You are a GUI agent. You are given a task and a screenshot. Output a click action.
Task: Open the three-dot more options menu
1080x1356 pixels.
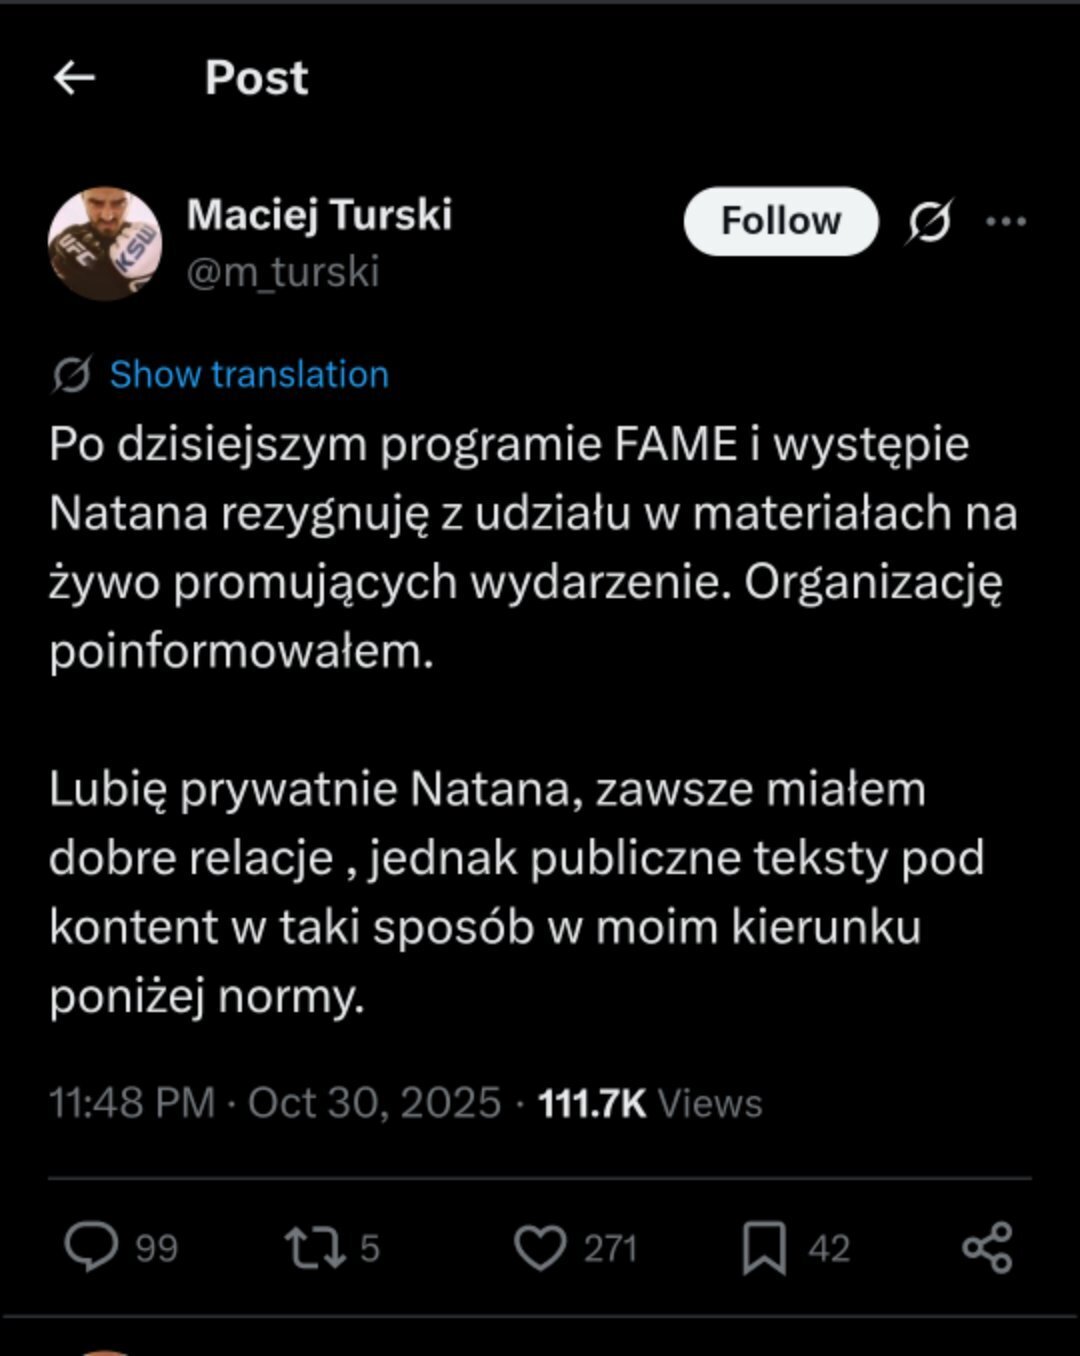(1005, 221)
